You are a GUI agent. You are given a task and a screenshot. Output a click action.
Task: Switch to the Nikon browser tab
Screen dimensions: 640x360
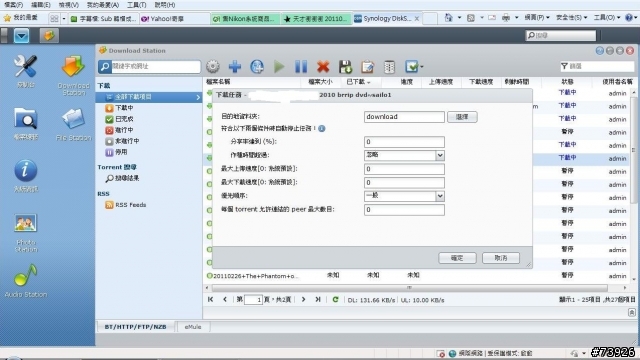click(x=246, y=19)
